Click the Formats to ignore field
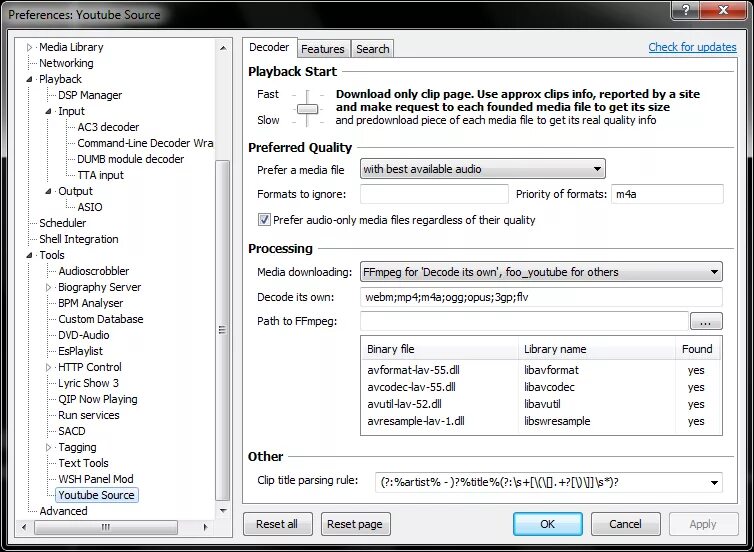This screenshot has width=754, height=552. (434, 194)
